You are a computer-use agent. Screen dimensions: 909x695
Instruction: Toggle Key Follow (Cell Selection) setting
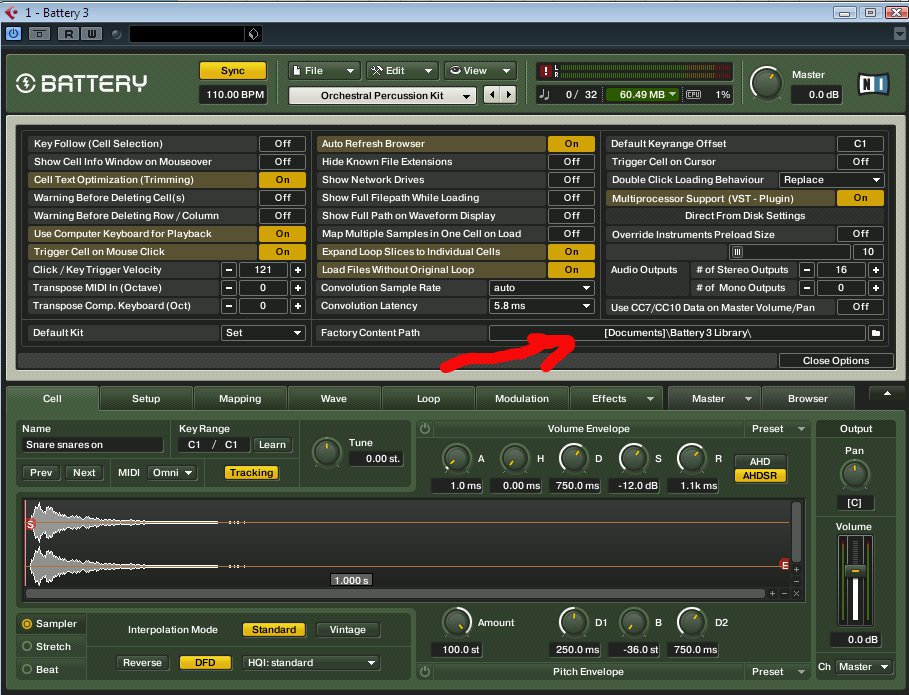tap(282, 144)
